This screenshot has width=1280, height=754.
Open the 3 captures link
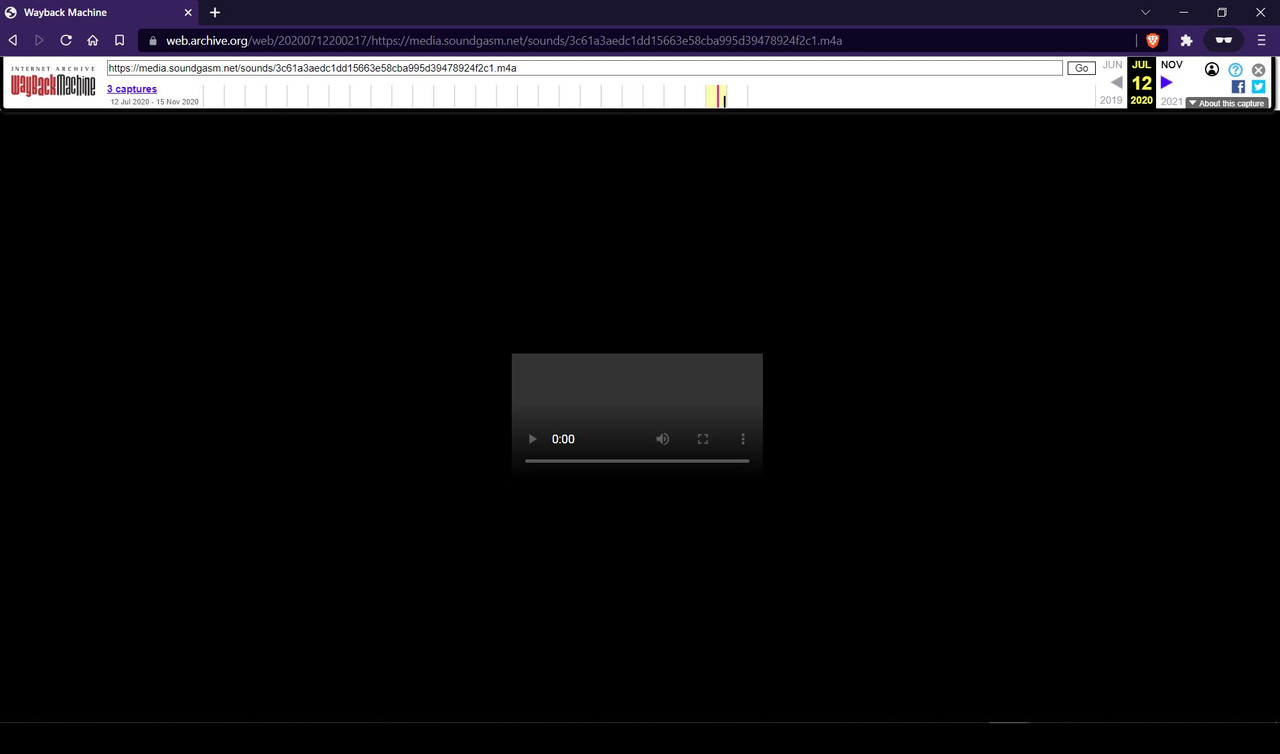click(x=132, y=89)
